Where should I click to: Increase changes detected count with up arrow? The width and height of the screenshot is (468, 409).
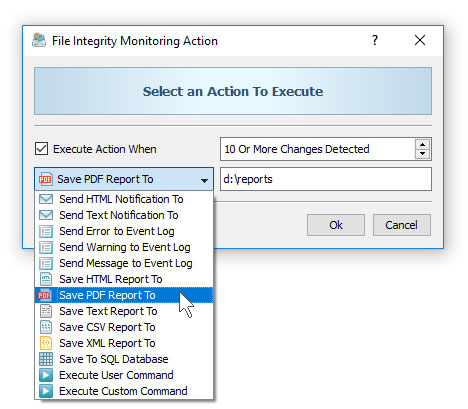[x=423, y=145]
